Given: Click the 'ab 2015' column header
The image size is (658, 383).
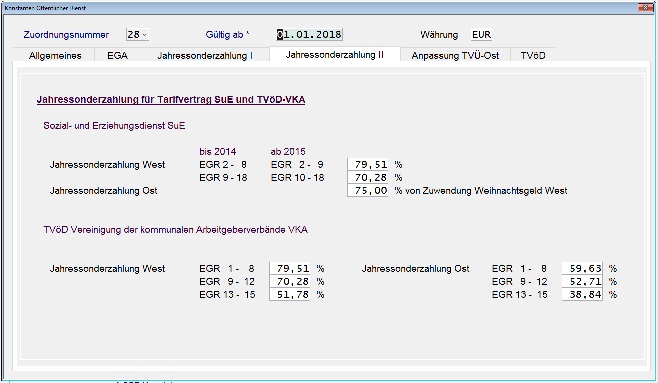Looking at the screenshot, I should (x=288, y=151).
